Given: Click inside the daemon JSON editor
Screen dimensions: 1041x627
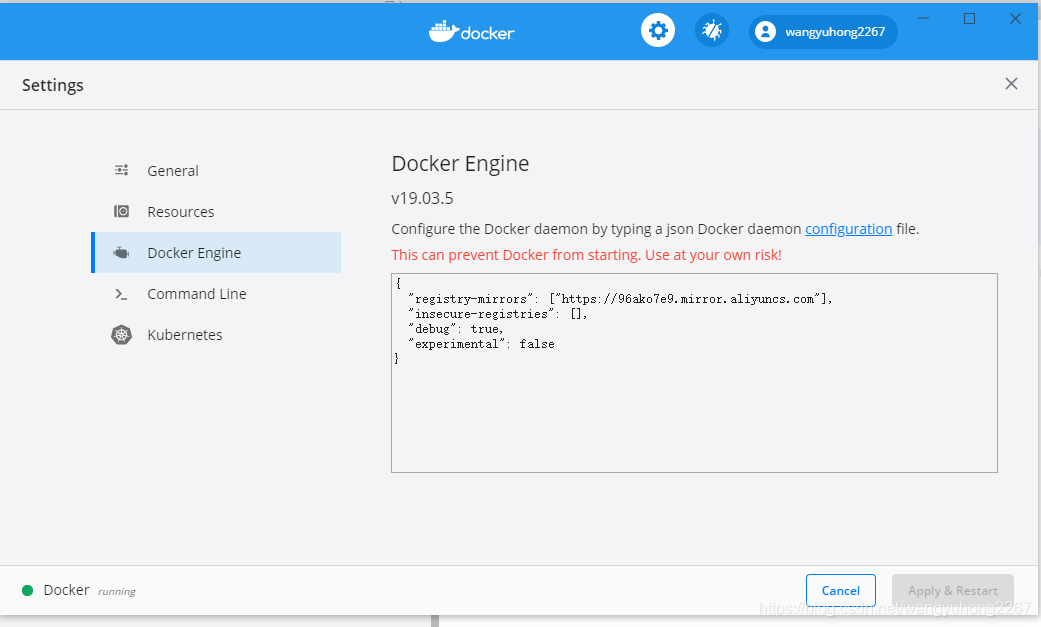Looking at the screenshot, I should point(694,373).
